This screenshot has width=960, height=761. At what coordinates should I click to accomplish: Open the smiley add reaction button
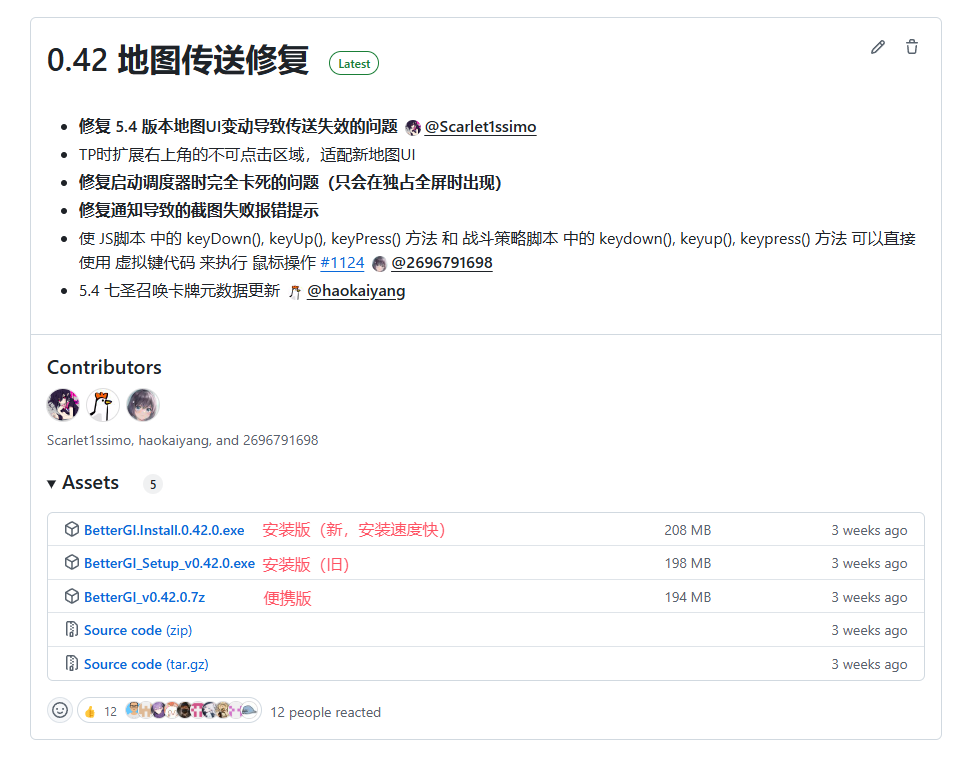pyautogui.click(x=60, y=710)
